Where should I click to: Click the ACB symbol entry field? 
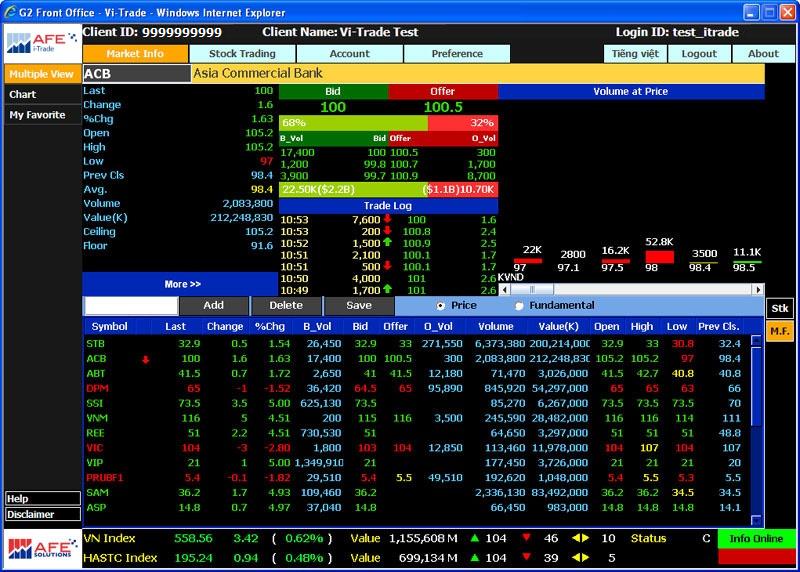coord(136,74)
